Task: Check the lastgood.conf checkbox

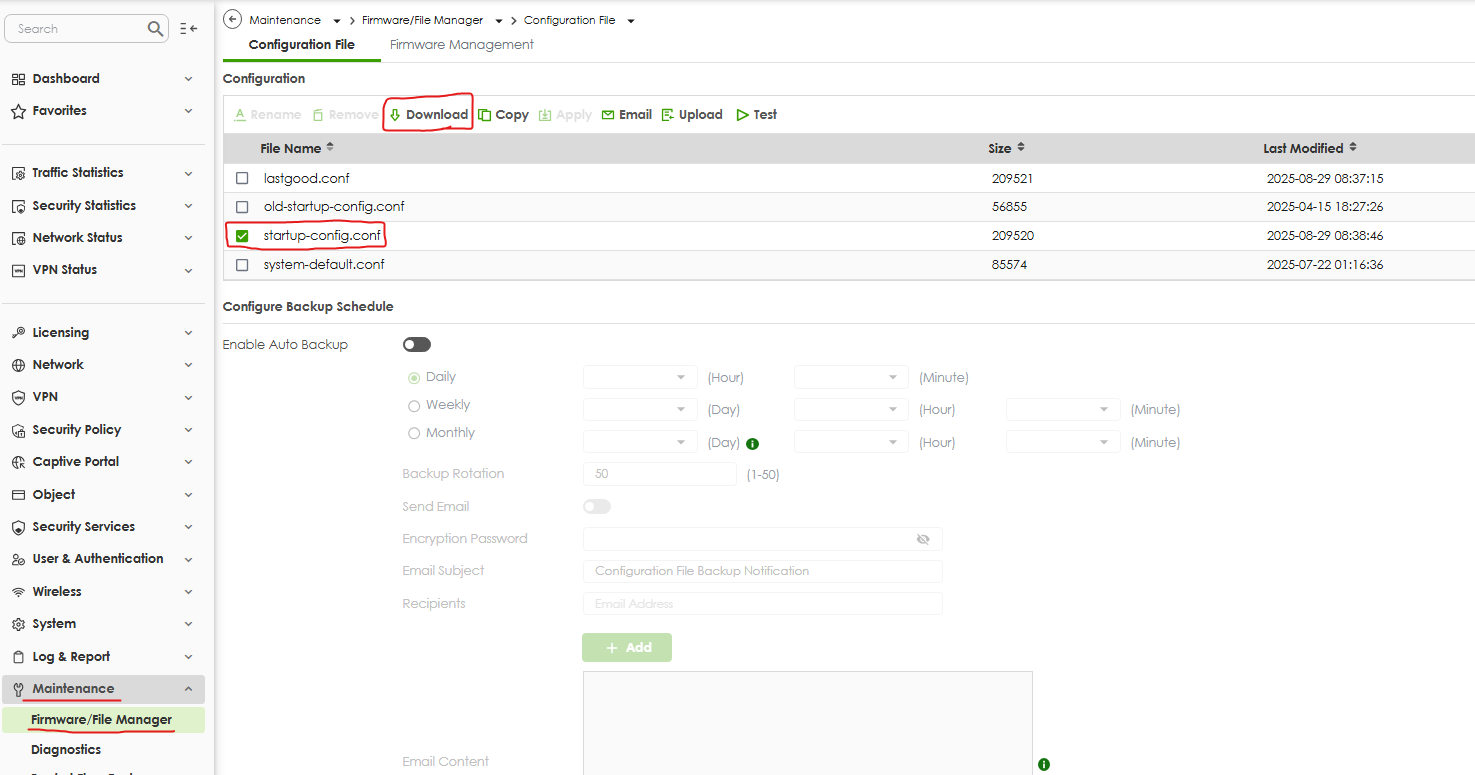Action: pos(242,178)
